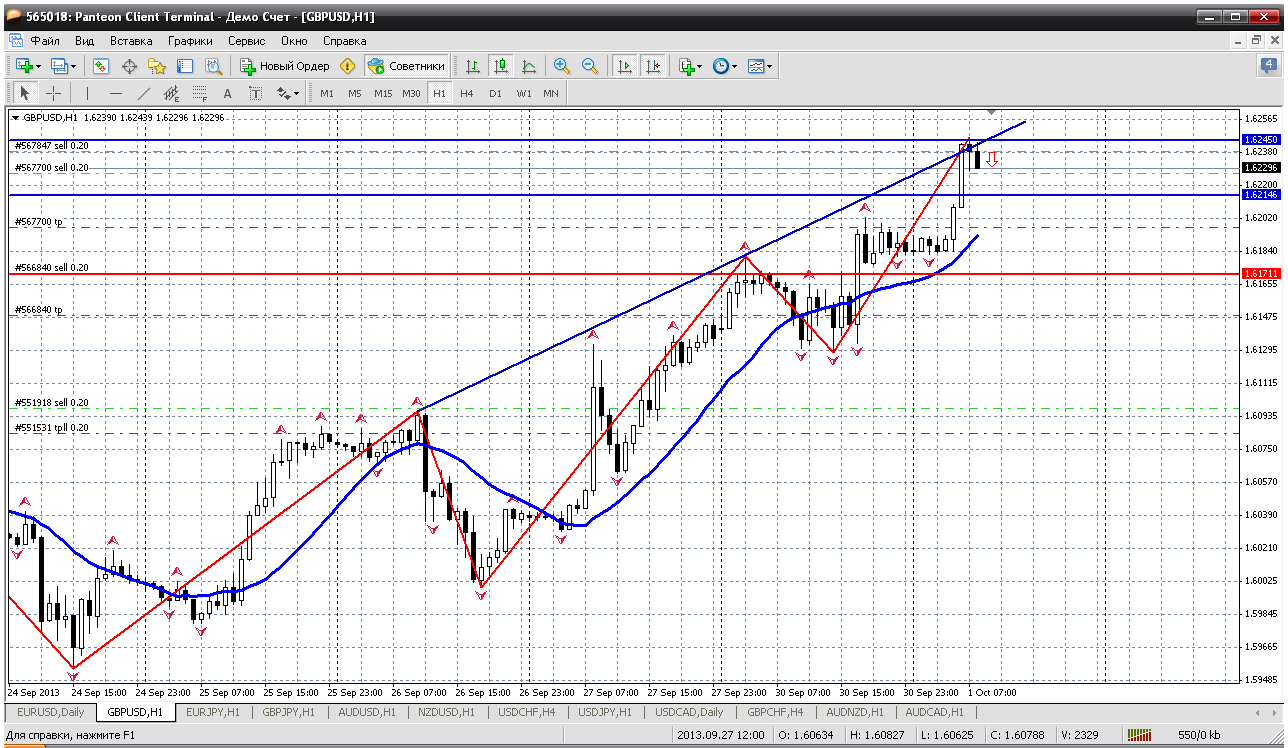This screenshot has height=748, width=1288.
Task: Open the Файл menu
Action: (x=45, y=41)
